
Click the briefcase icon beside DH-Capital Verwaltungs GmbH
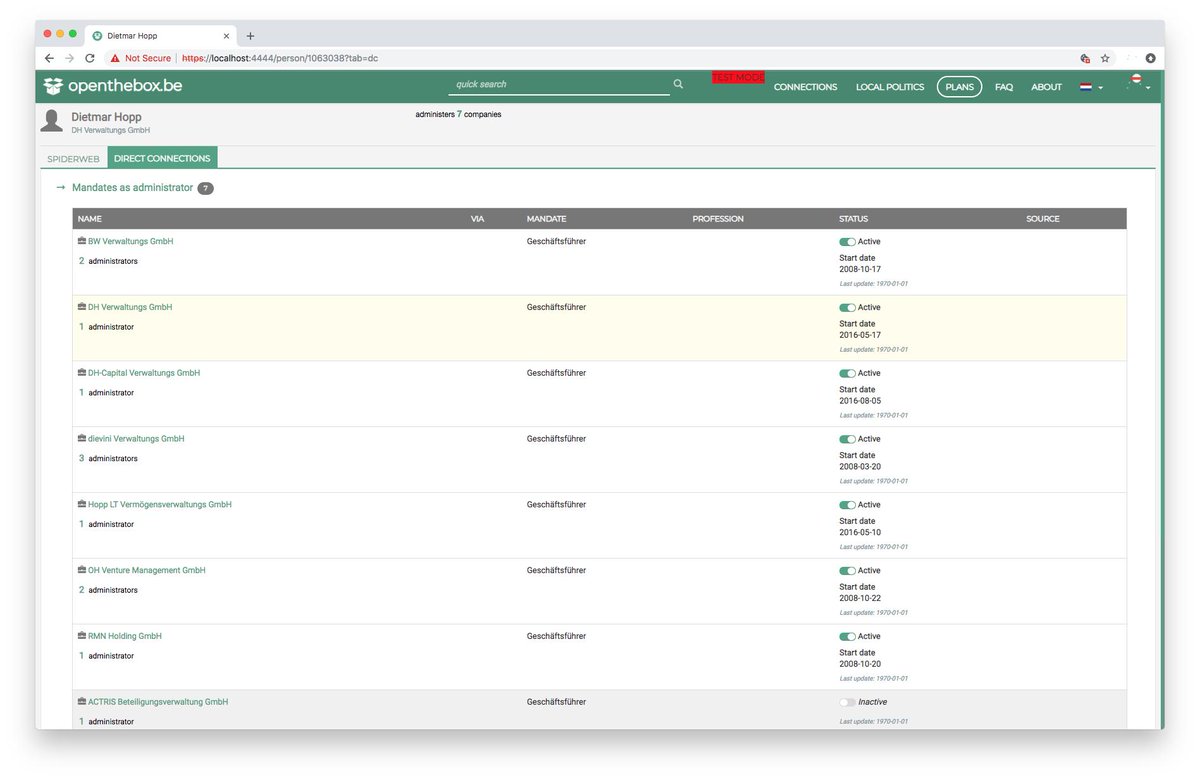tap(82, 373)
